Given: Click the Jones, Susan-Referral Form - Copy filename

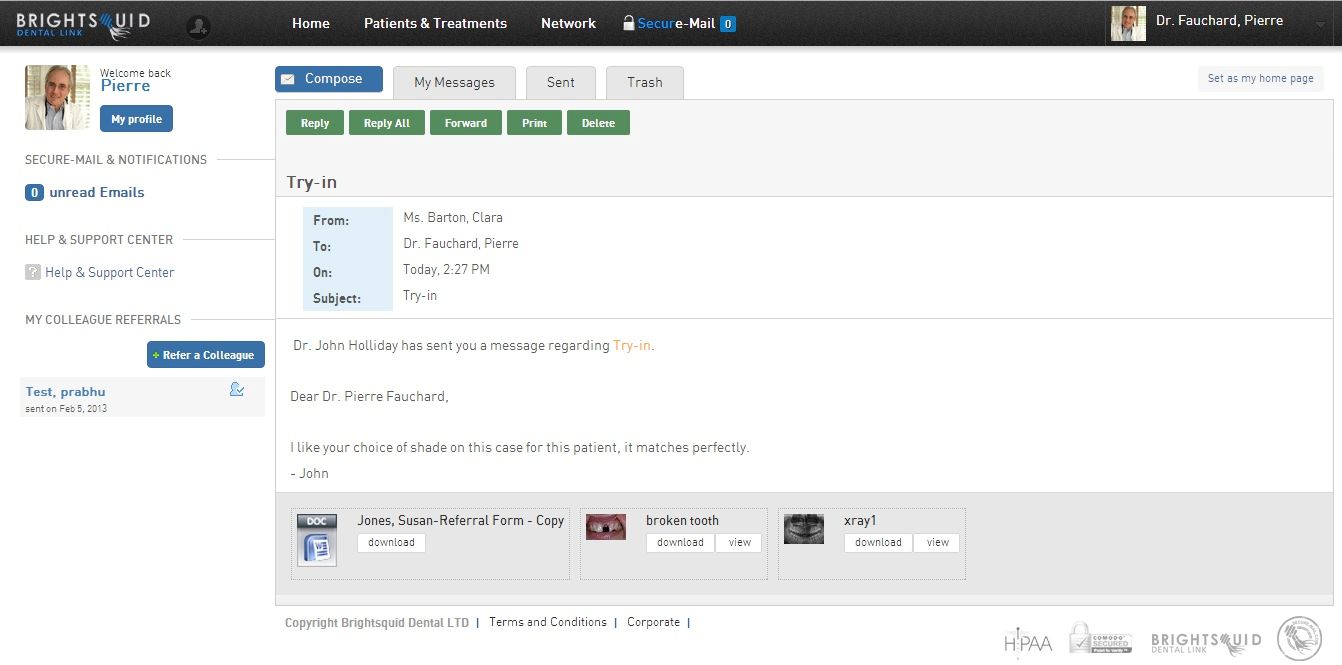Looking at the screenshot, I should 461,520.
